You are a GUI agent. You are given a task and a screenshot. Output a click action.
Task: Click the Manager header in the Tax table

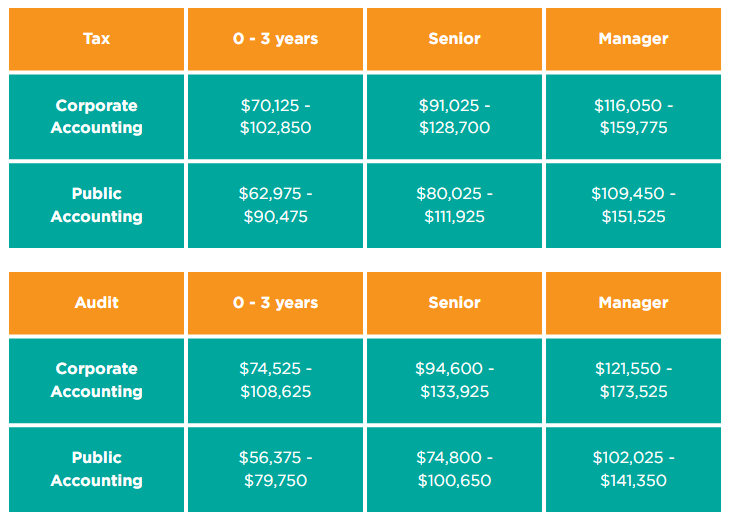[x=633, y=39]
